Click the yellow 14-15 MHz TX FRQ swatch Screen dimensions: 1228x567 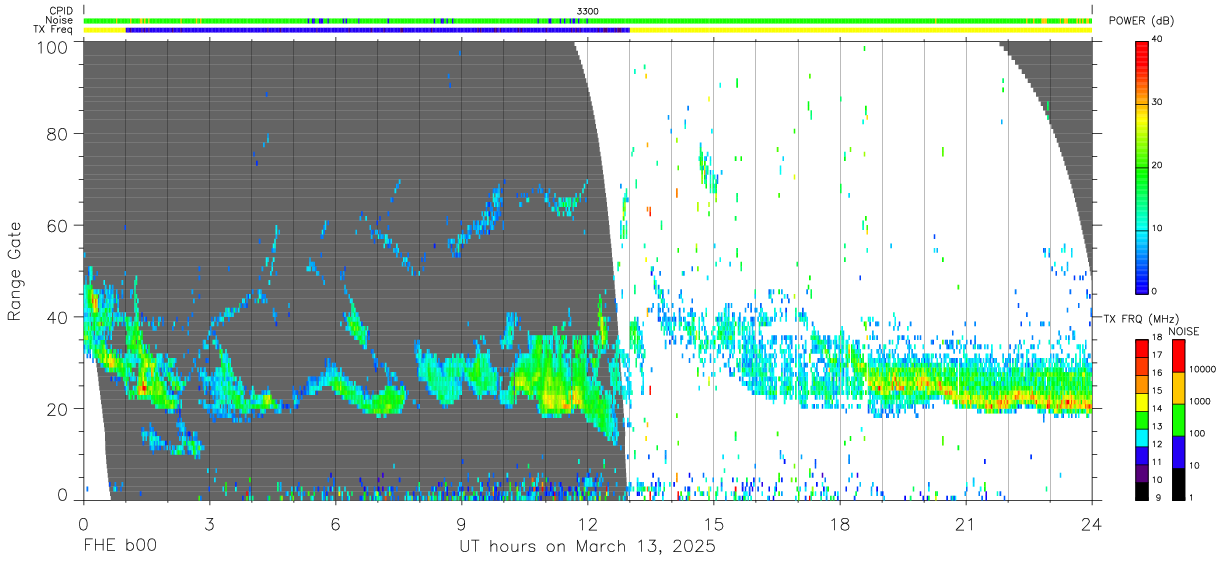(1141, 401)
